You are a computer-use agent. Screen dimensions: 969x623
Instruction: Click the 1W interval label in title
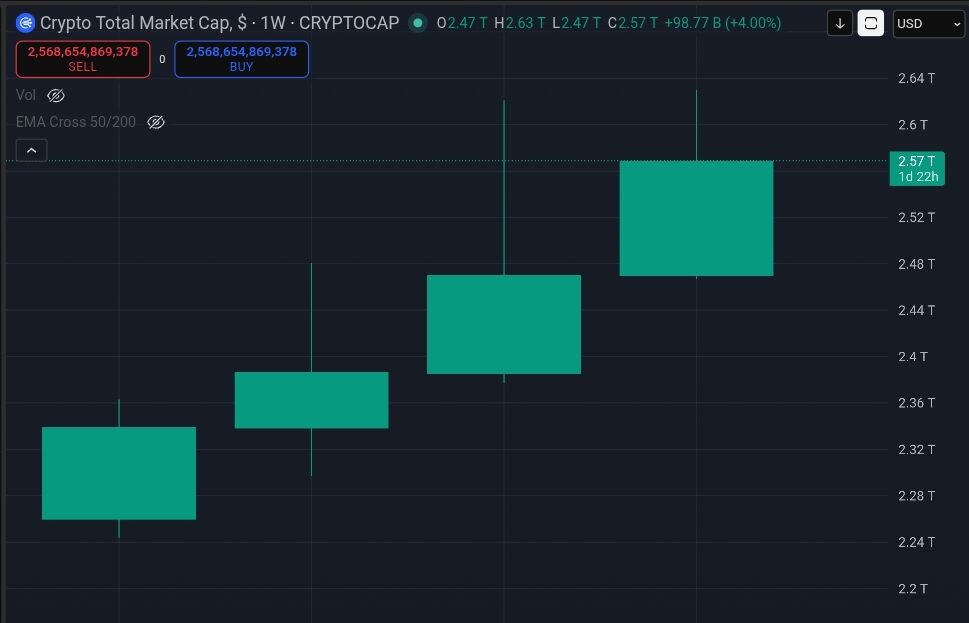click(273, 23)
